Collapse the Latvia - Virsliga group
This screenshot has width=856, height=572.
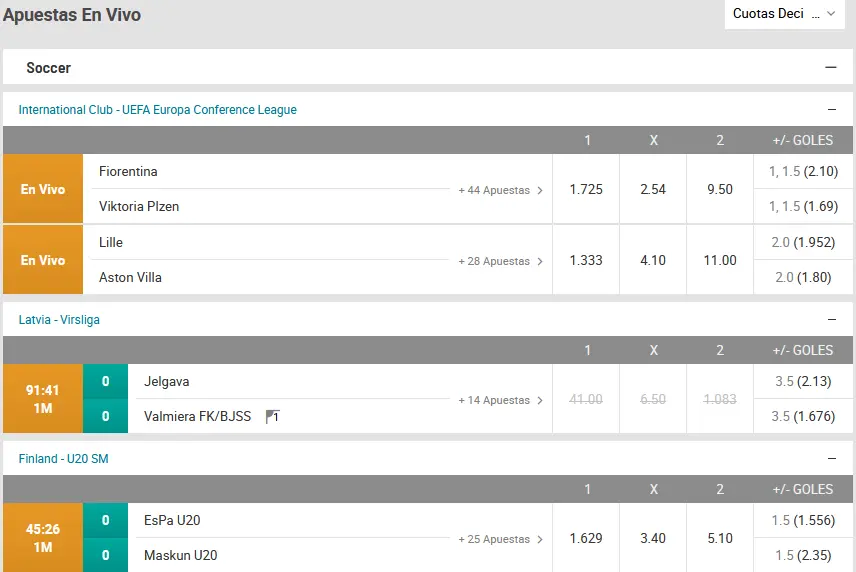pyautogui.click(x=831, y=320)
